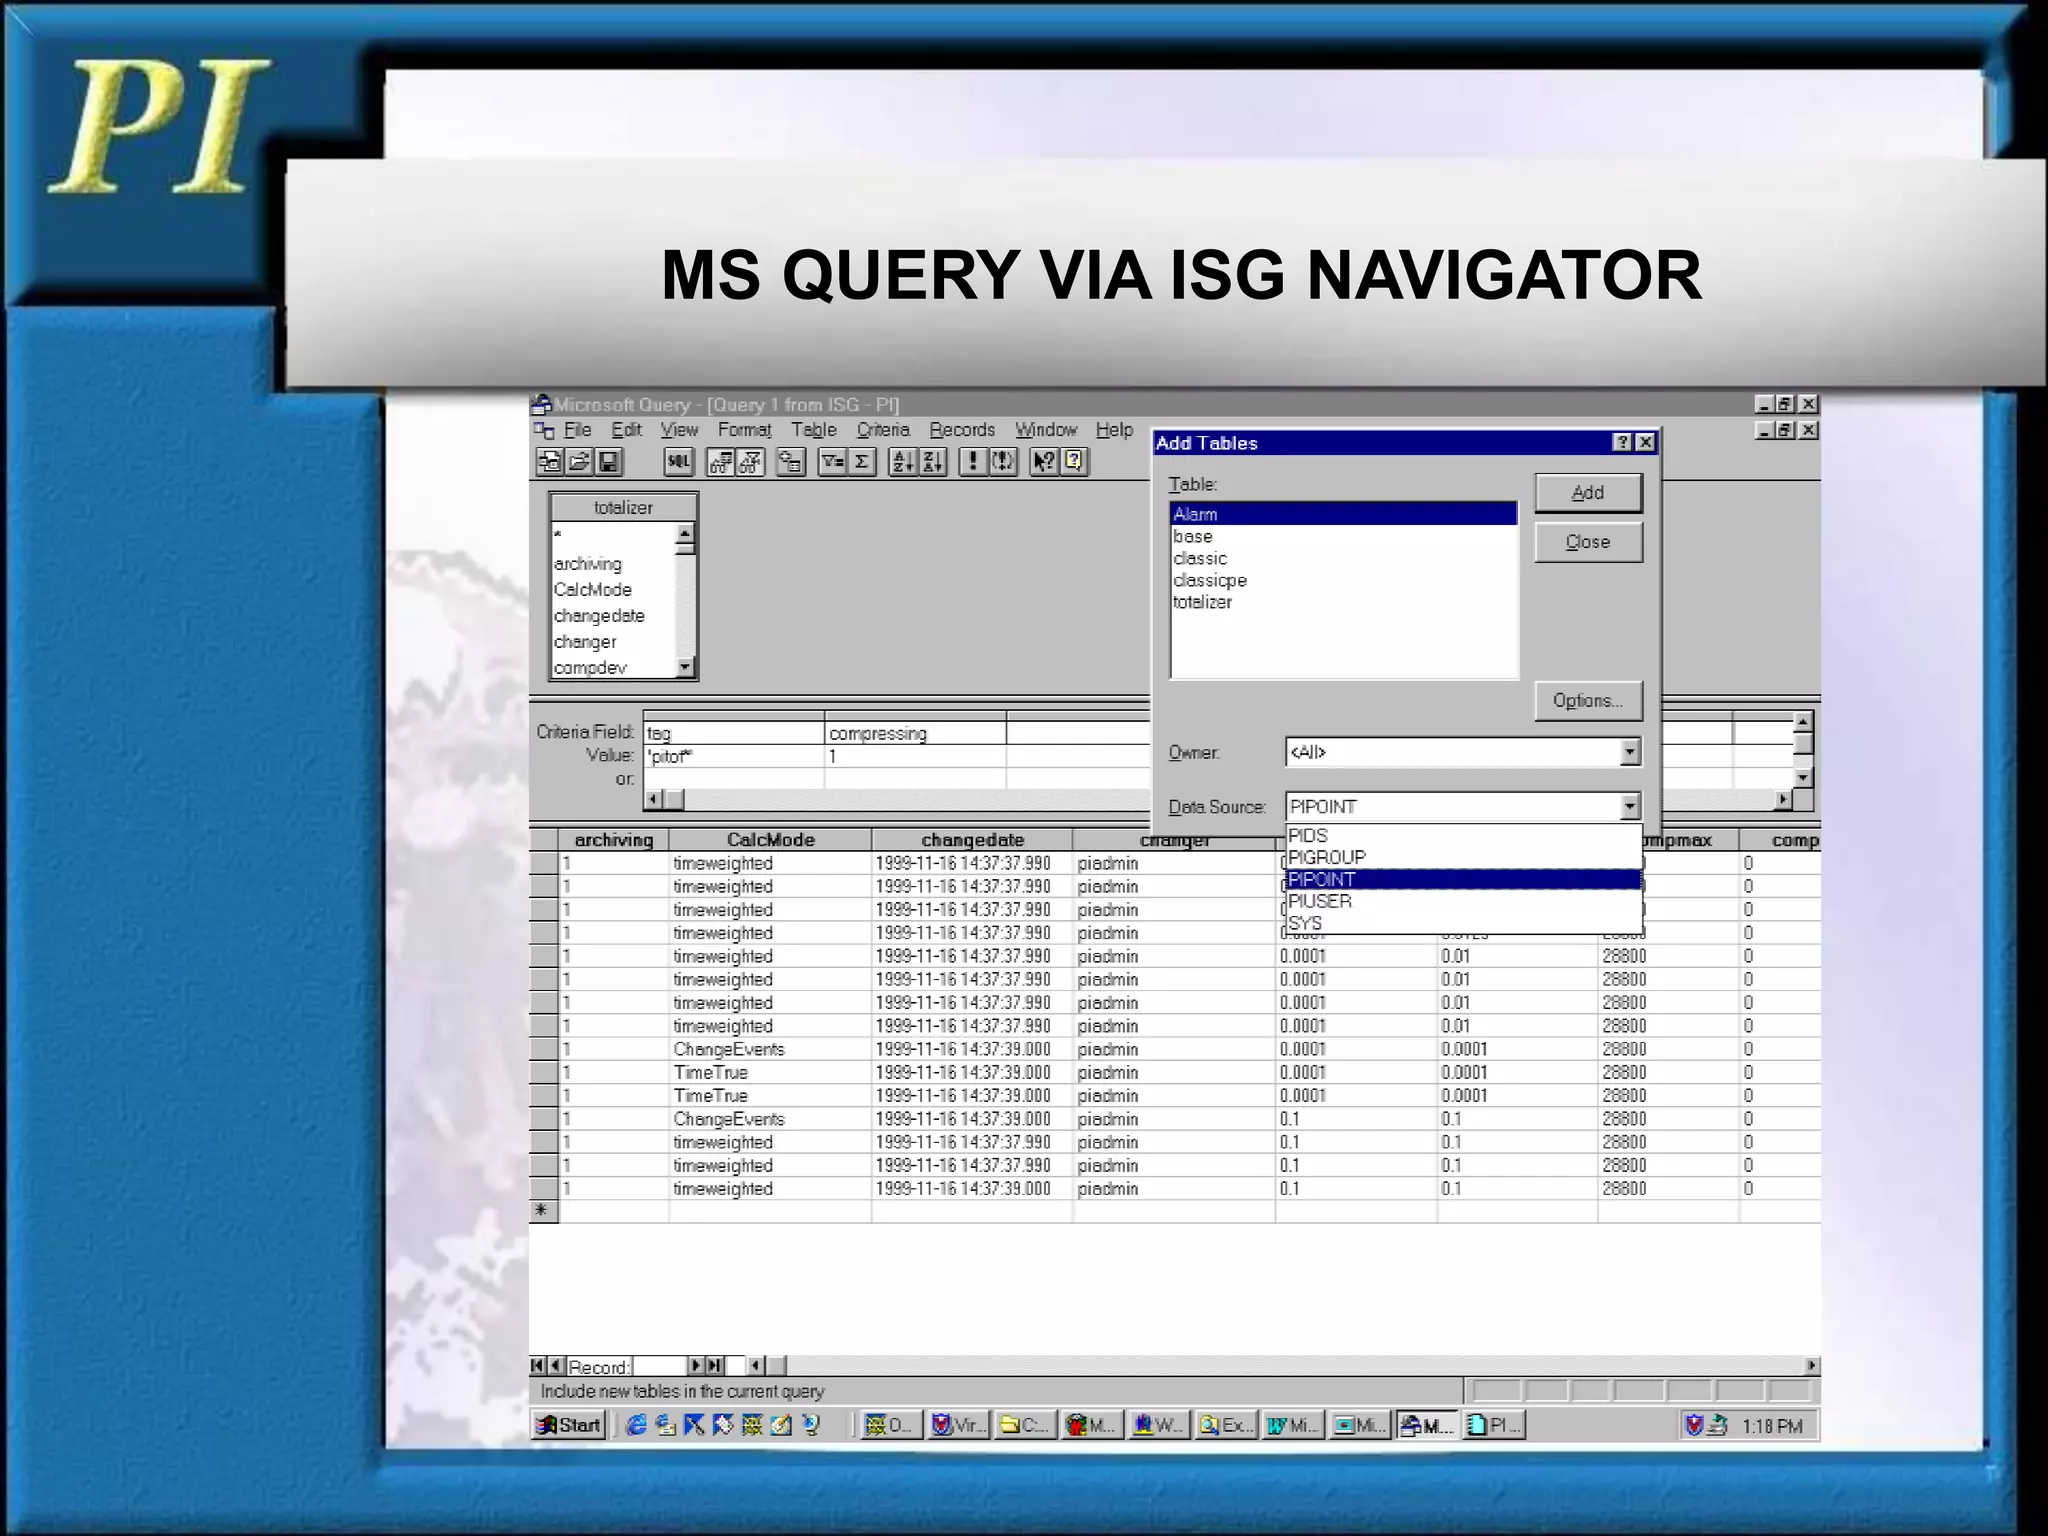Image resolution: width=2048 pixels, height=1536 pixels.
Task: Click the archiving column header
Action: pos(613,840)
